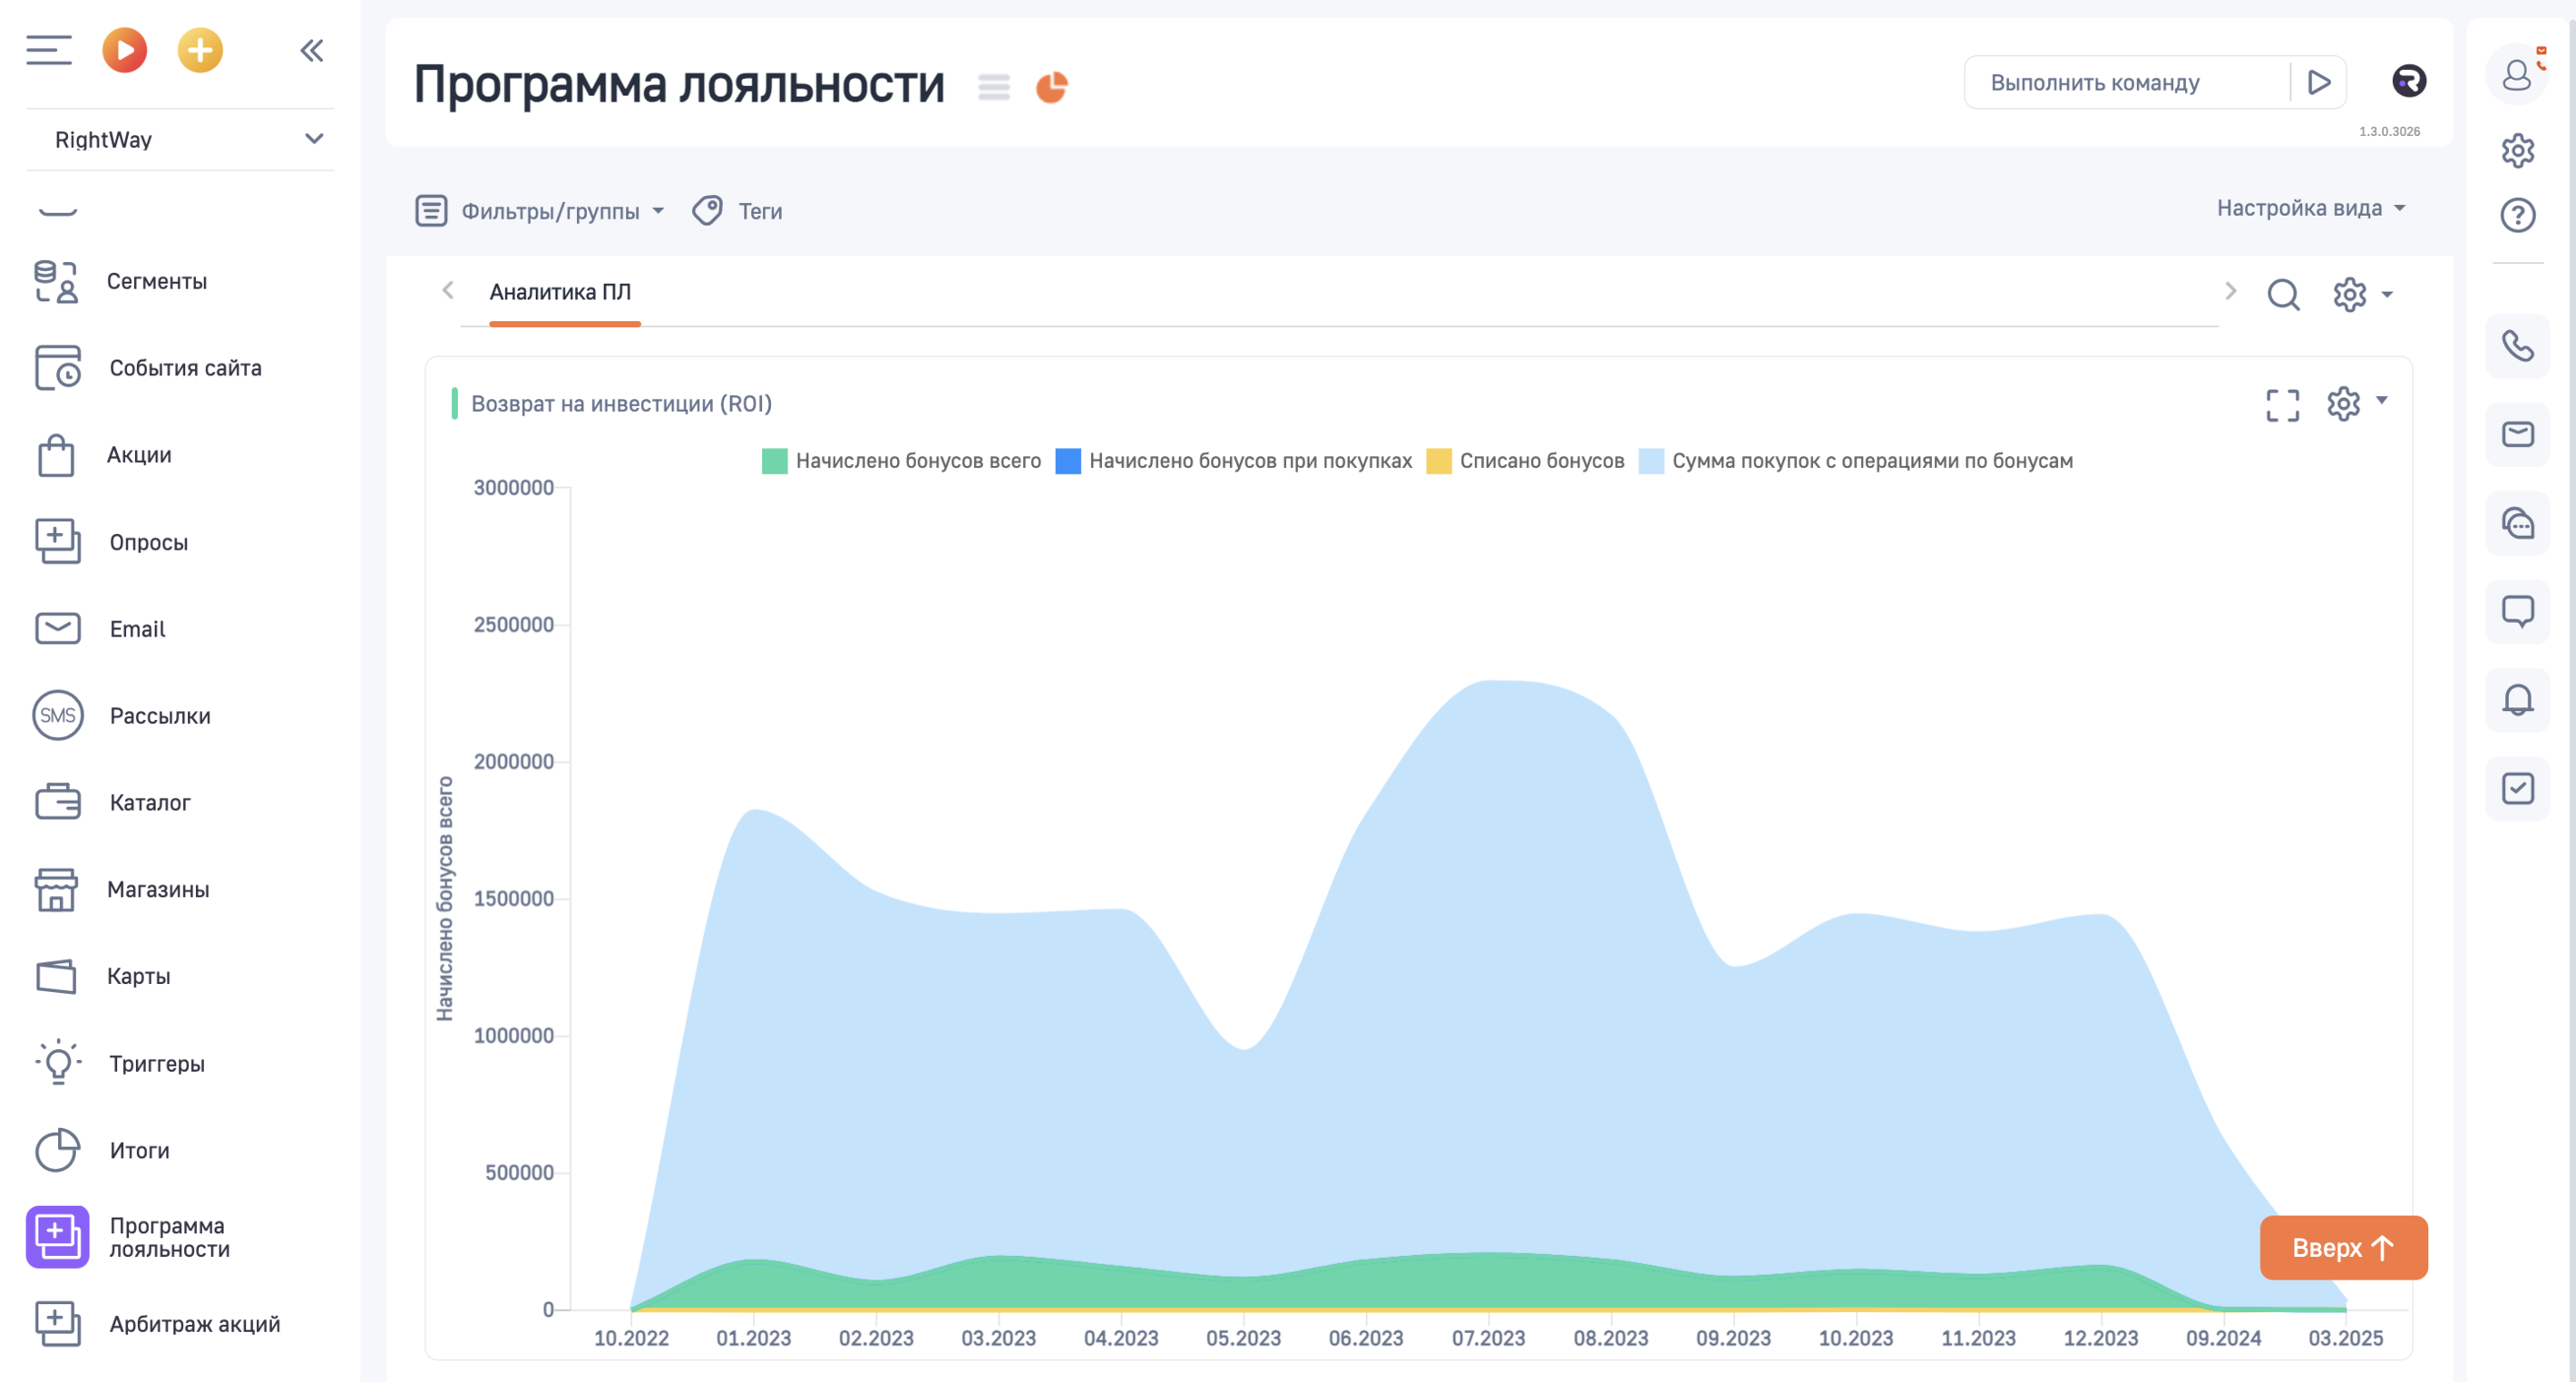Collapse sidebar with double chevron icon
Image resolution: width=2576 pixels, height=1382 pixels.
point(312,50)
